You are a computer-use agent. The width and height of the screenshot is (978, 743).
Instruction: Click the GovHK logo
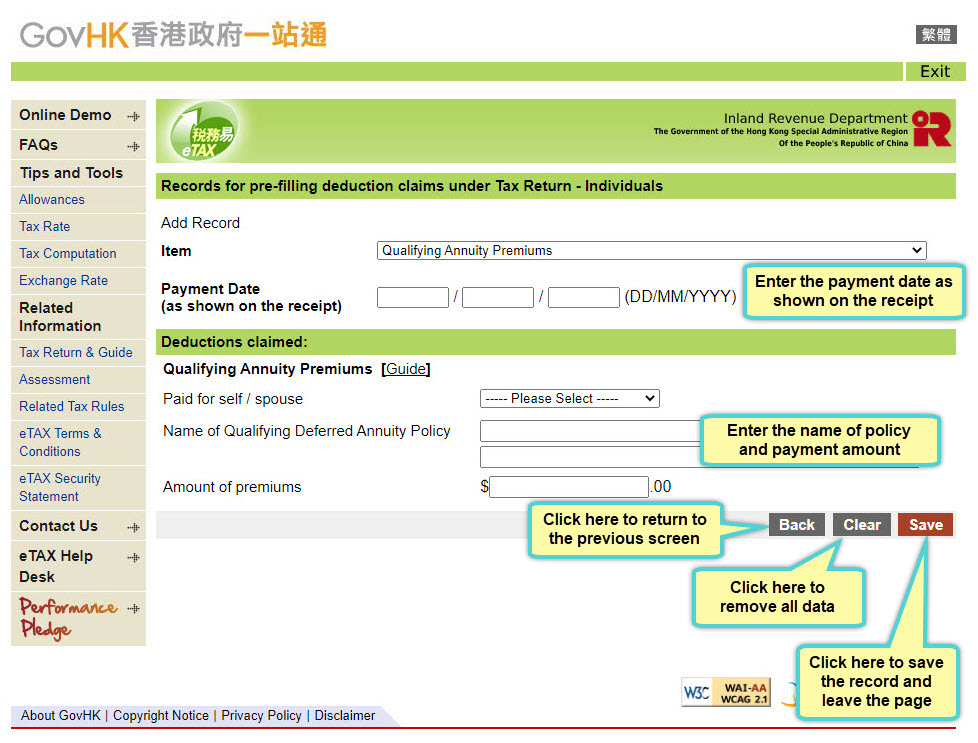pos(173,35)
